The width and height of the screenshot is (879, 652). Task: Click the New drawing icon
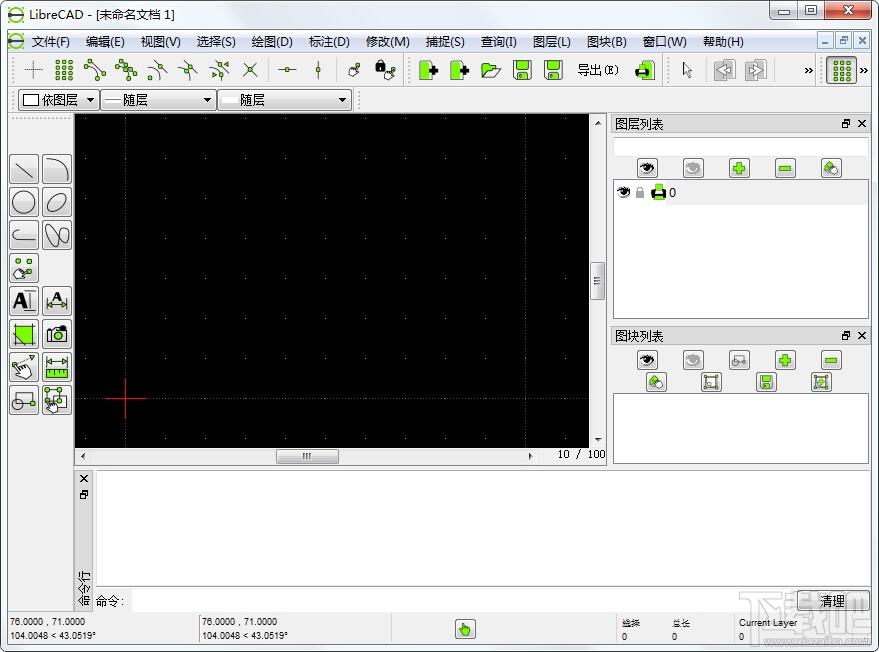[428, 70]
